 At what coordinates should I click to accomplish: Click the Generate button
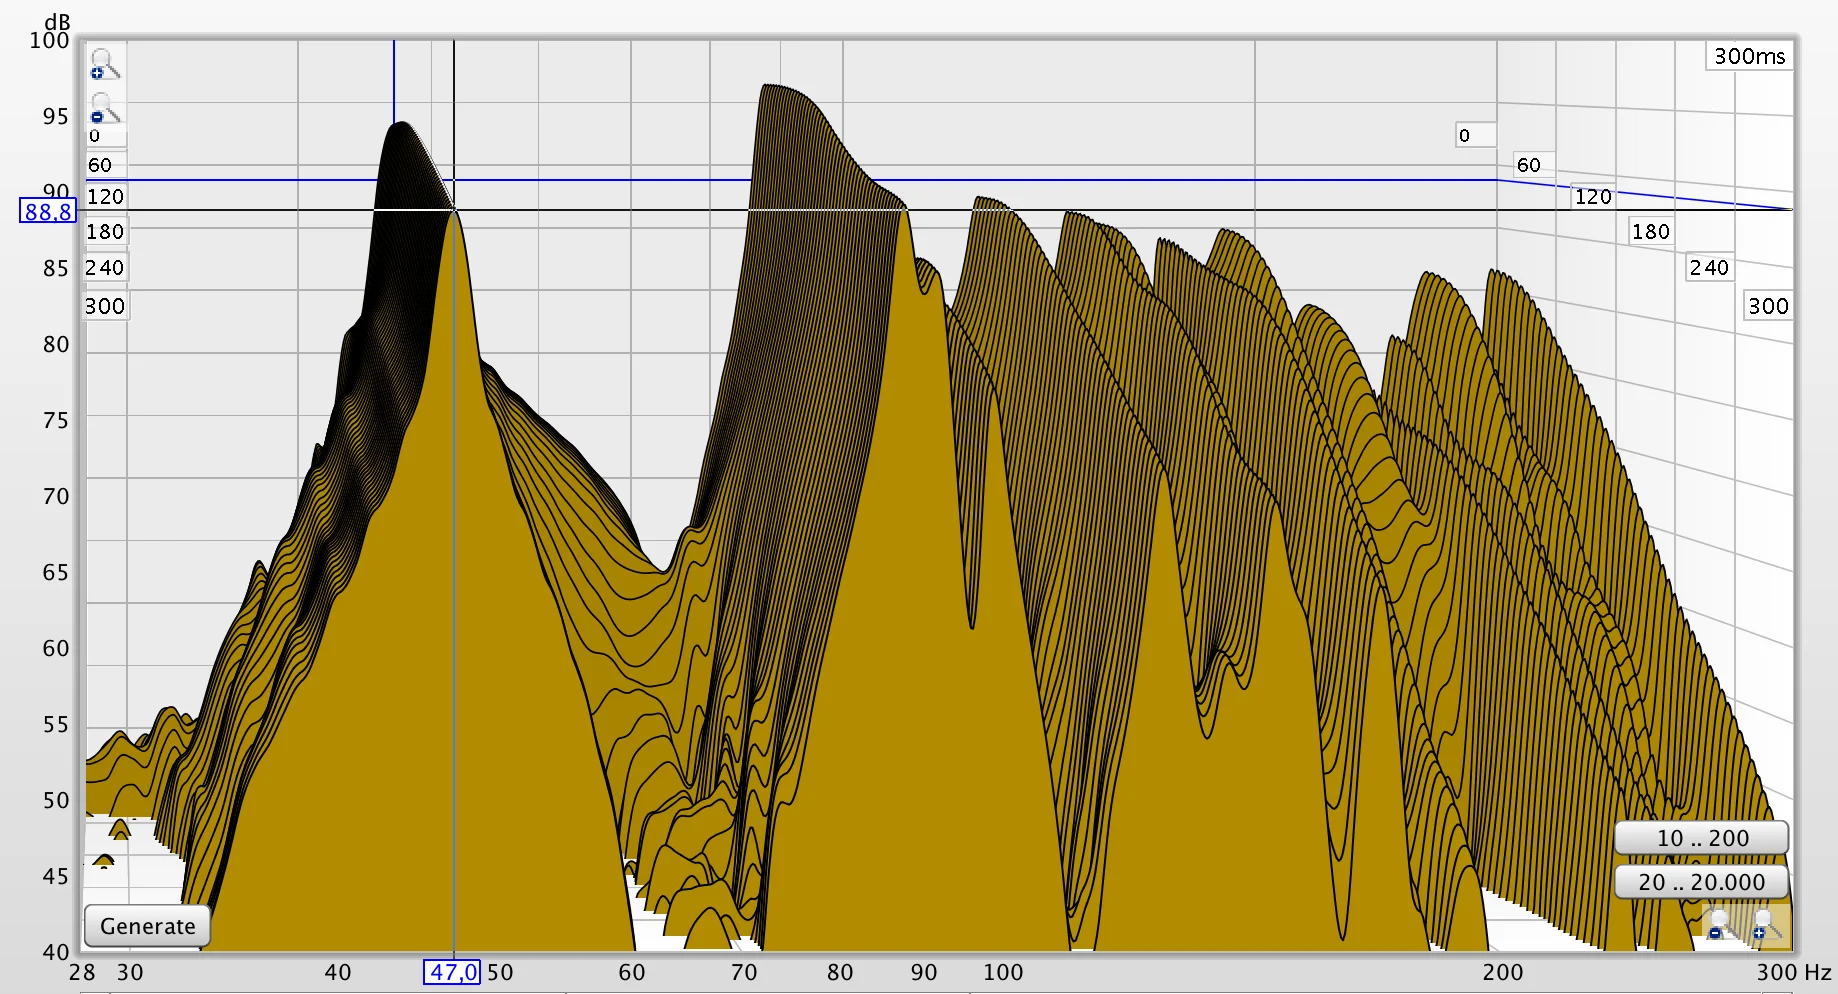coord(148,926)
